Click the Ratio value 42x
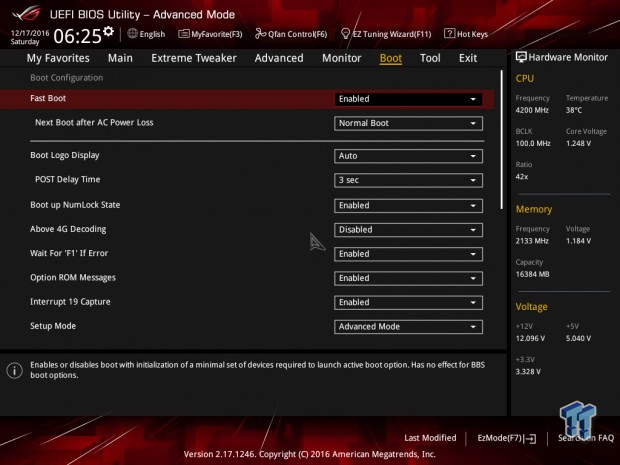The height and width of the screenshot is (465, 620). click(x=522, y=176)
